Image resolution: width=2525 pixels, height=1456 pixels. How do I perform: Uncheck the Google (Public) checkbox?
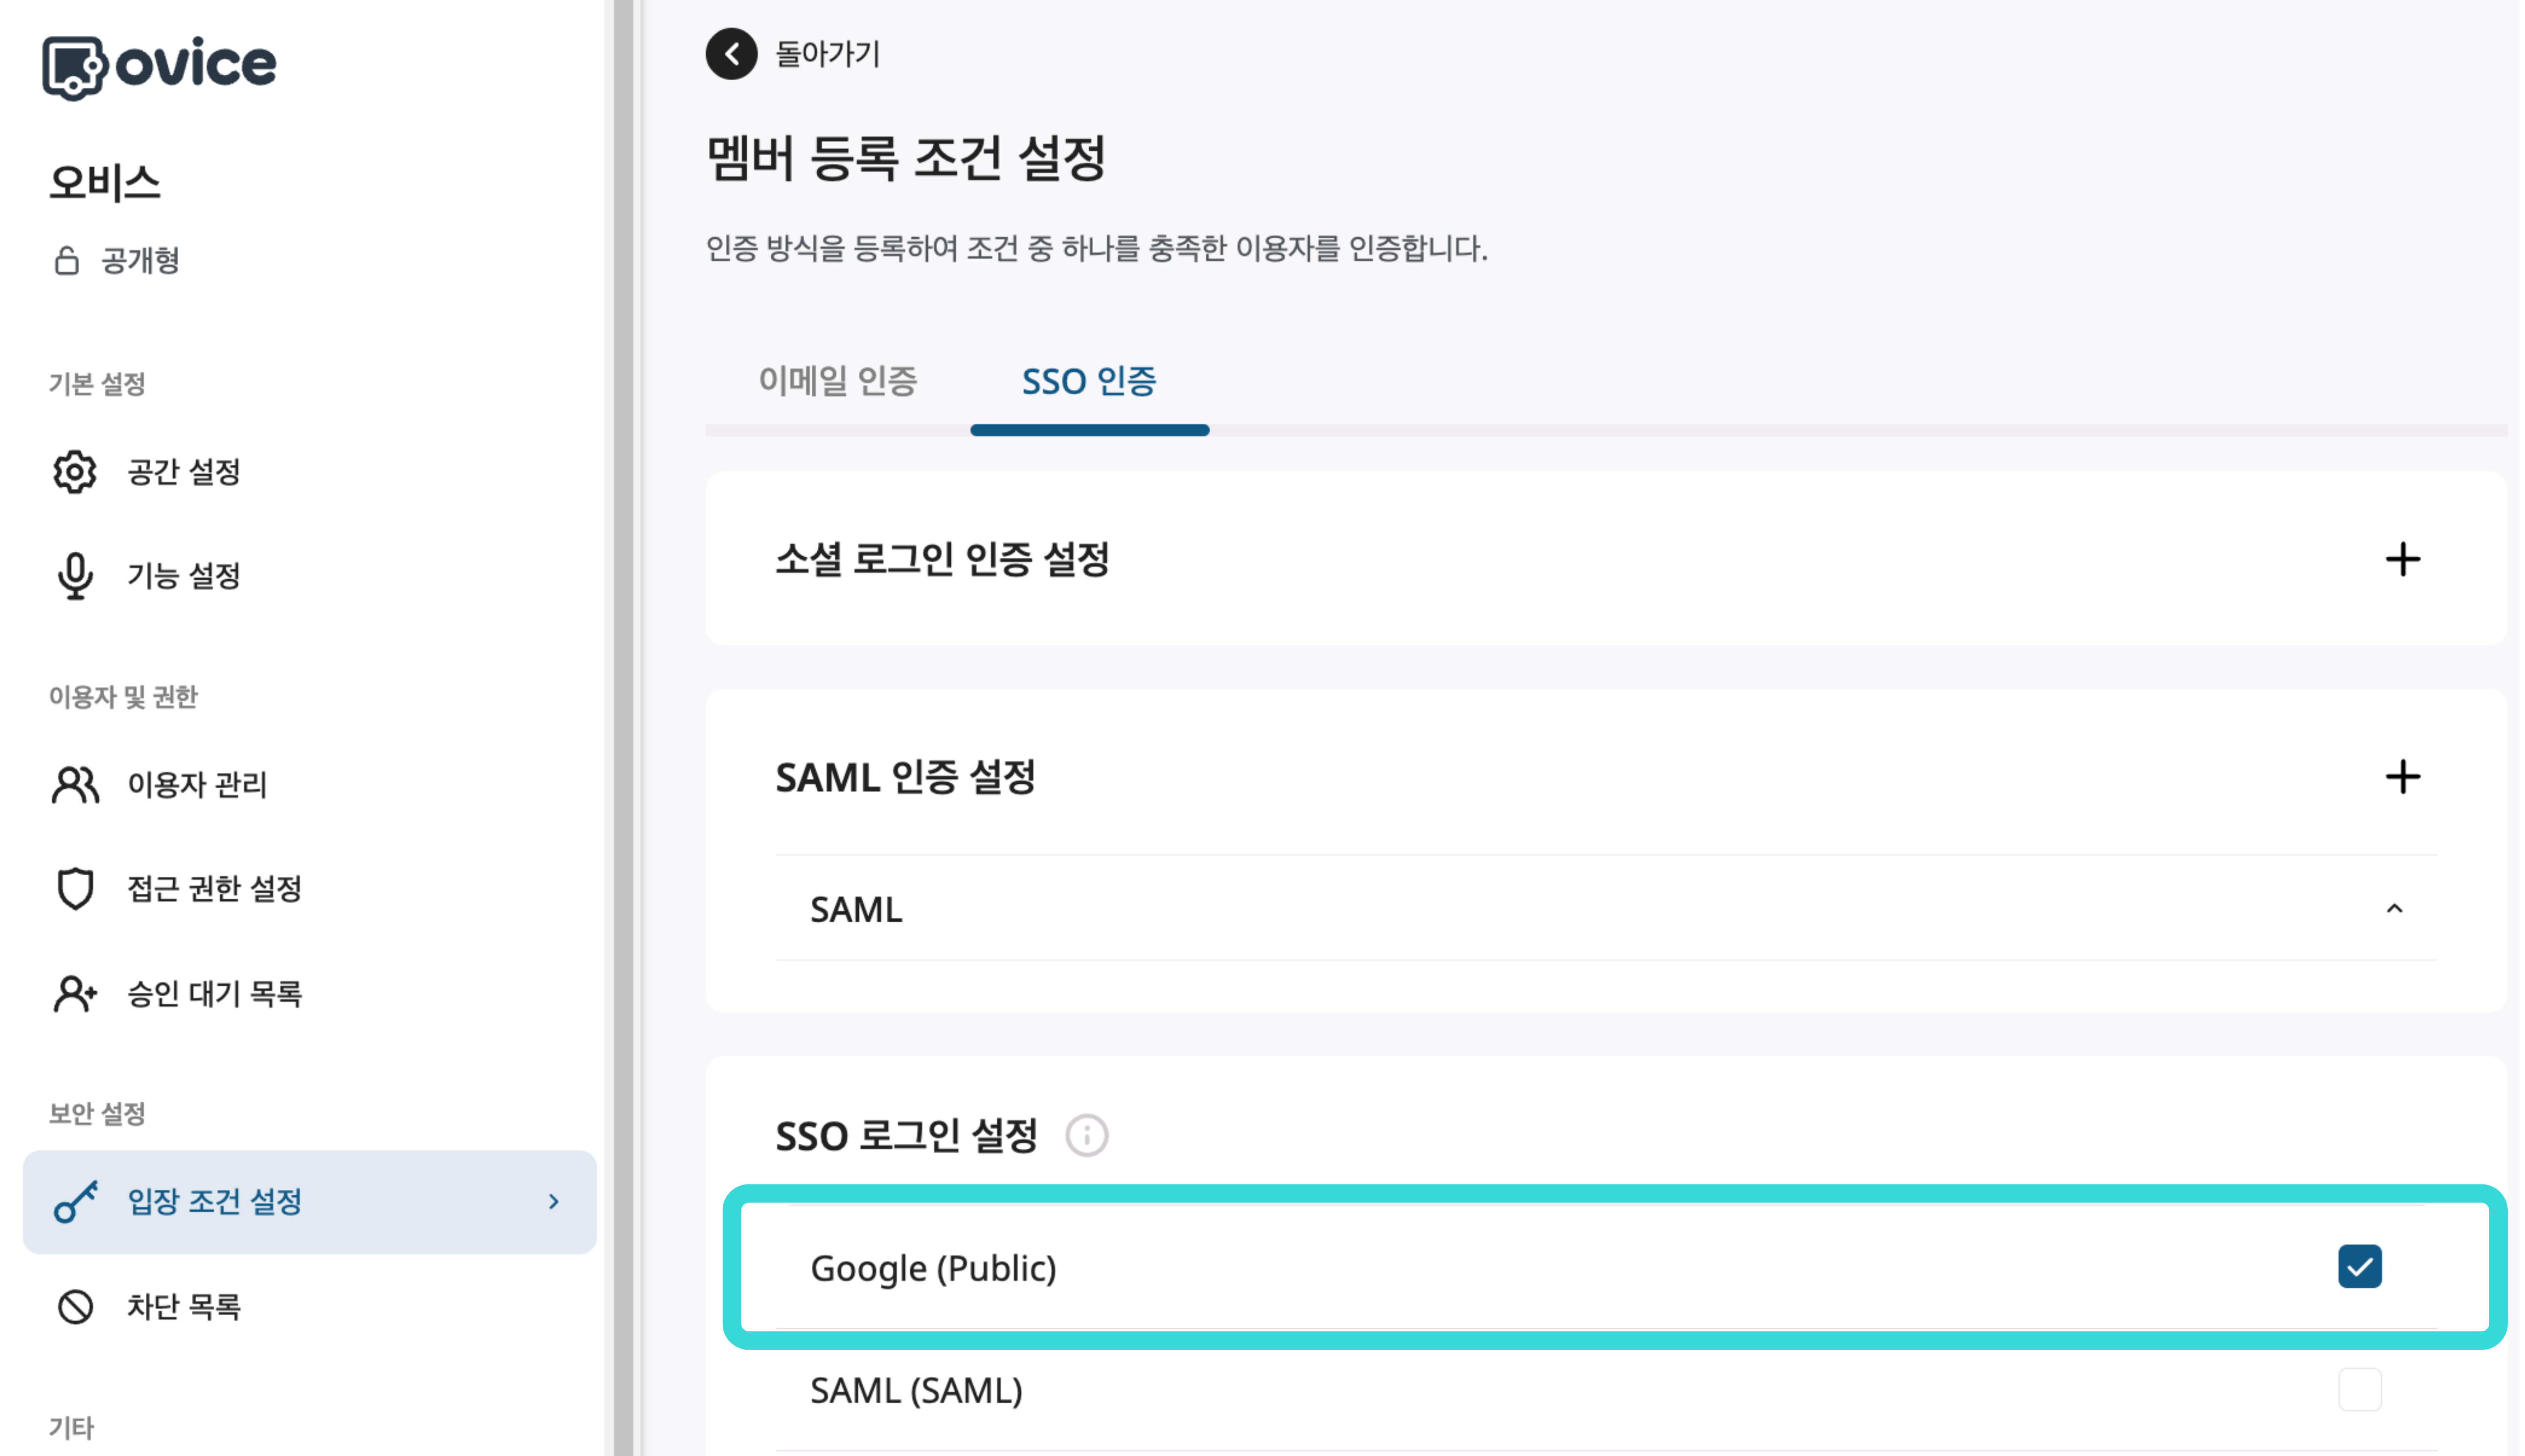(2360, 1266)
